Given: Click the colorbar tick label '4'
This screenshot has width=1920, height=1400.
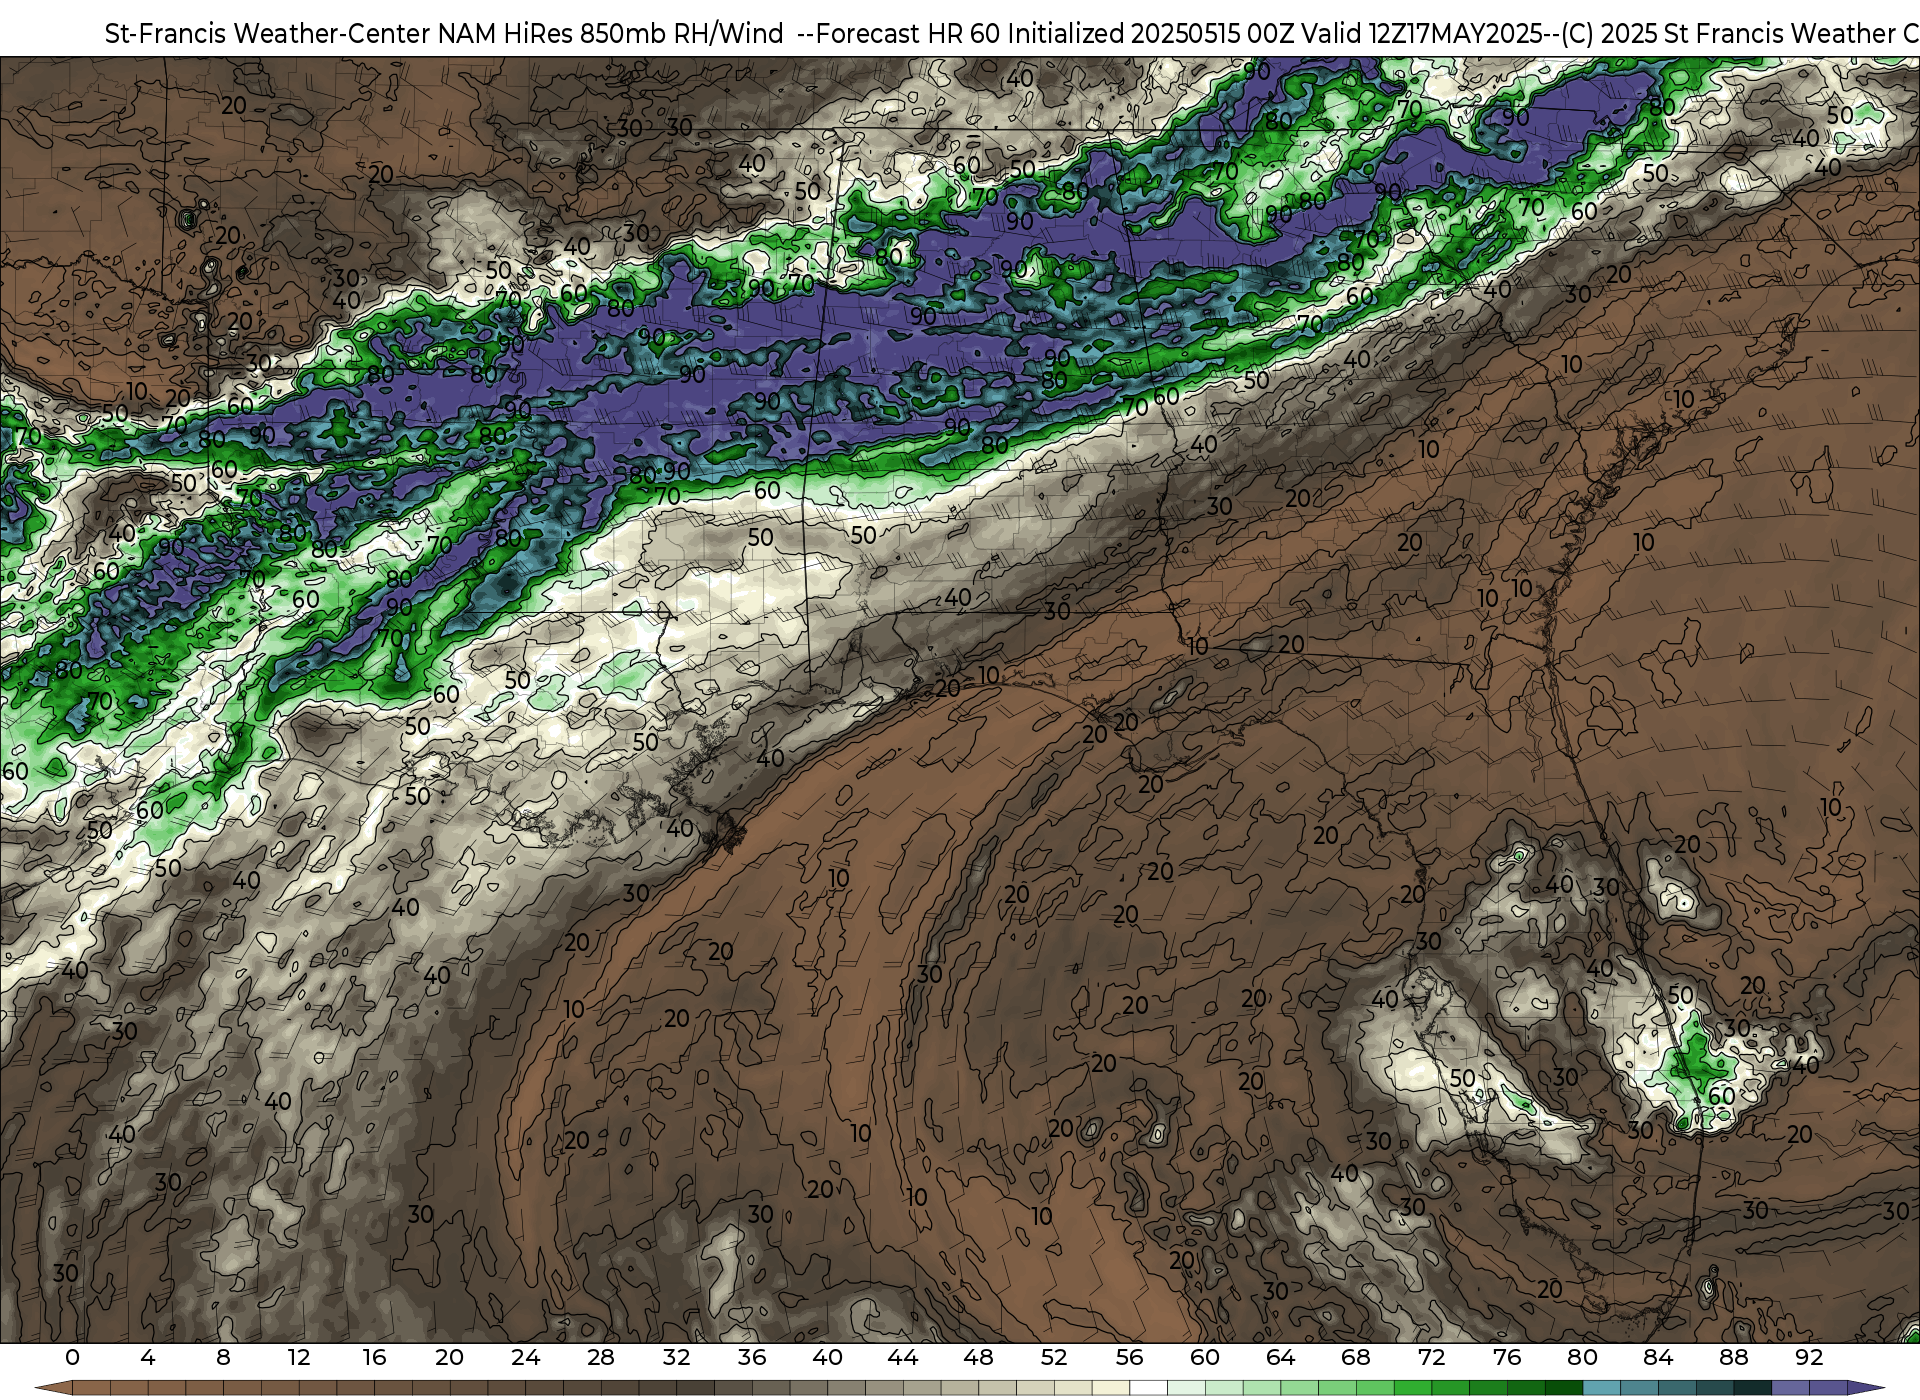Looking at the screenshot, I should tap(148, 1357).
